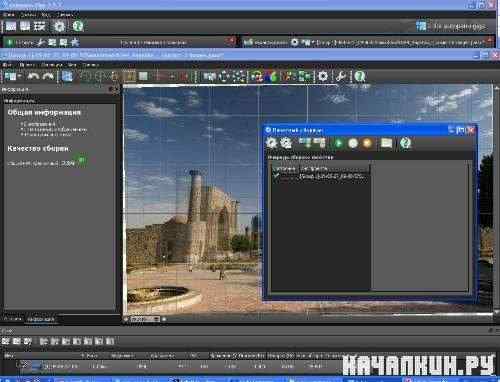Click the Общая информация heading
This screenshot has height=382, width=500.
pyautogui.click(x=44, y=112)
